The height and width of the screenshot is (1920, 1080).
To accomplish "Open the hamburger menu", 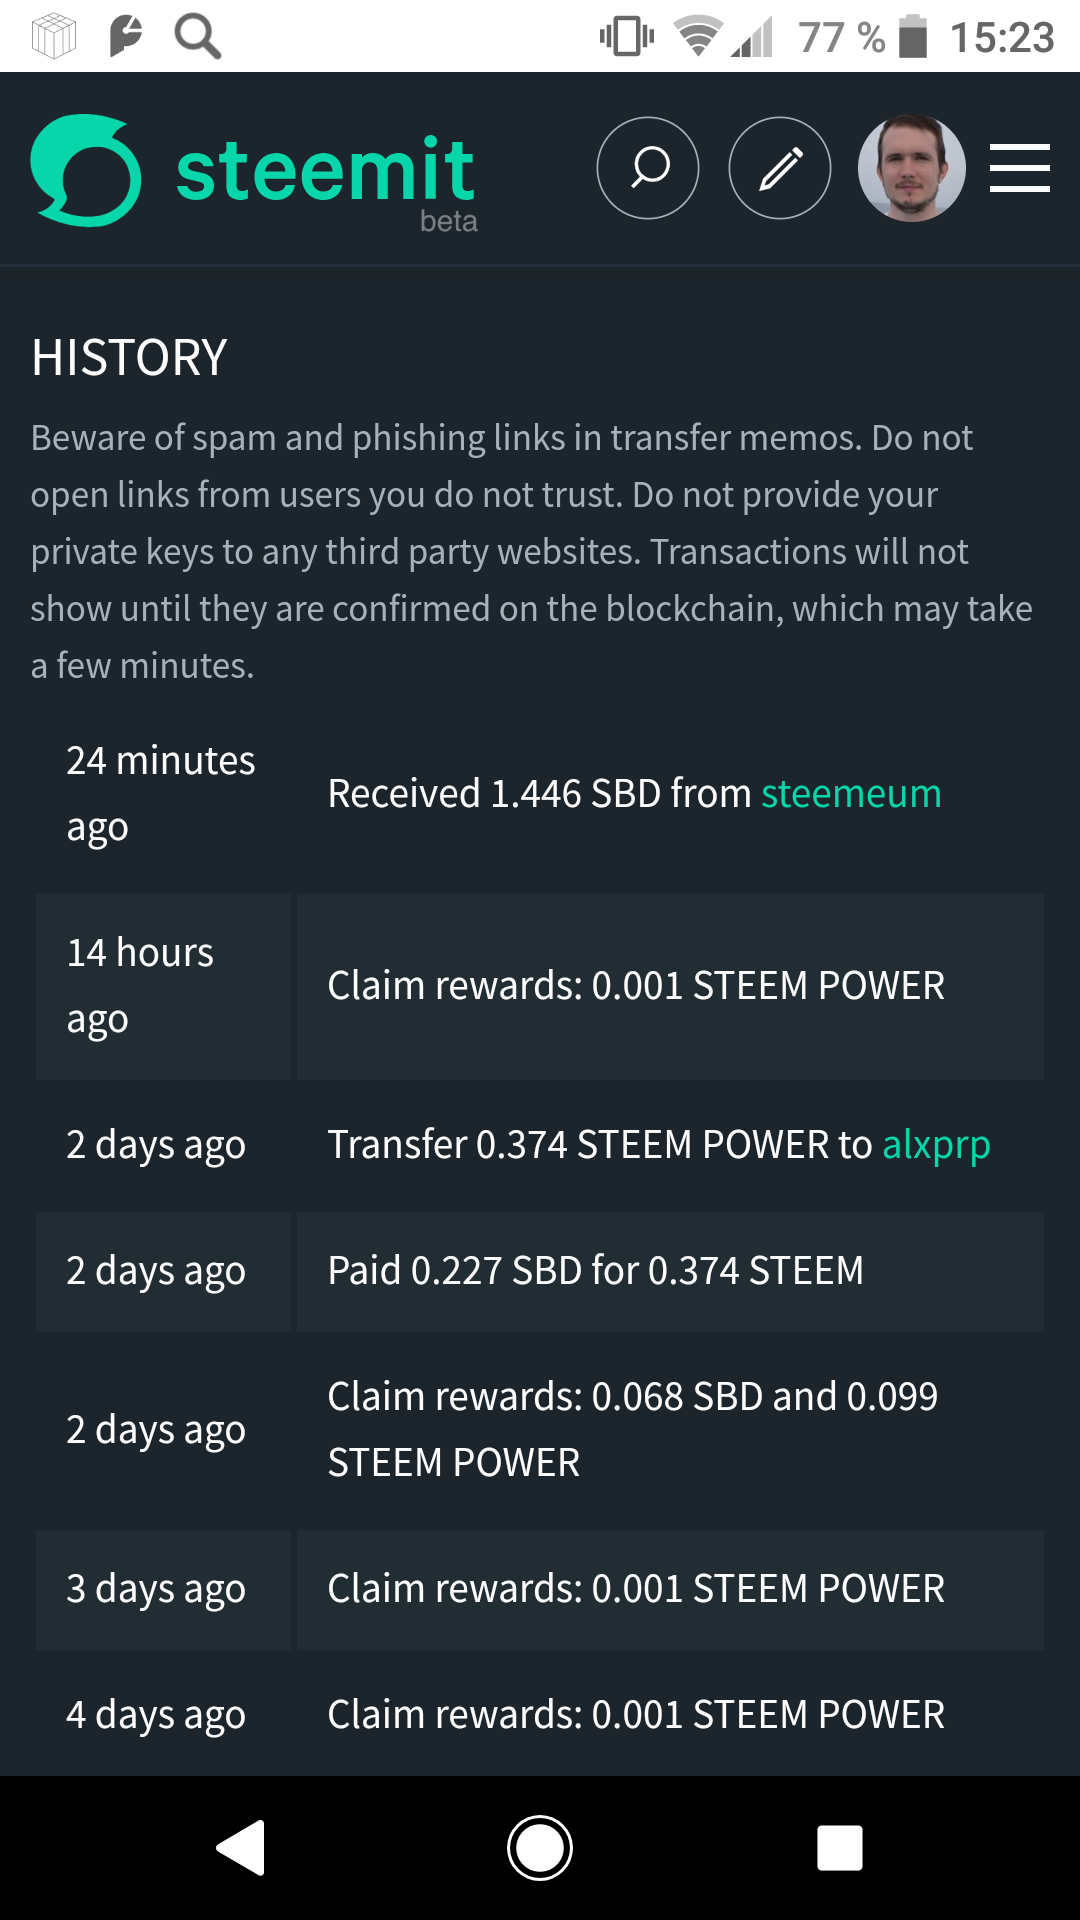I will click(1019, 168).
